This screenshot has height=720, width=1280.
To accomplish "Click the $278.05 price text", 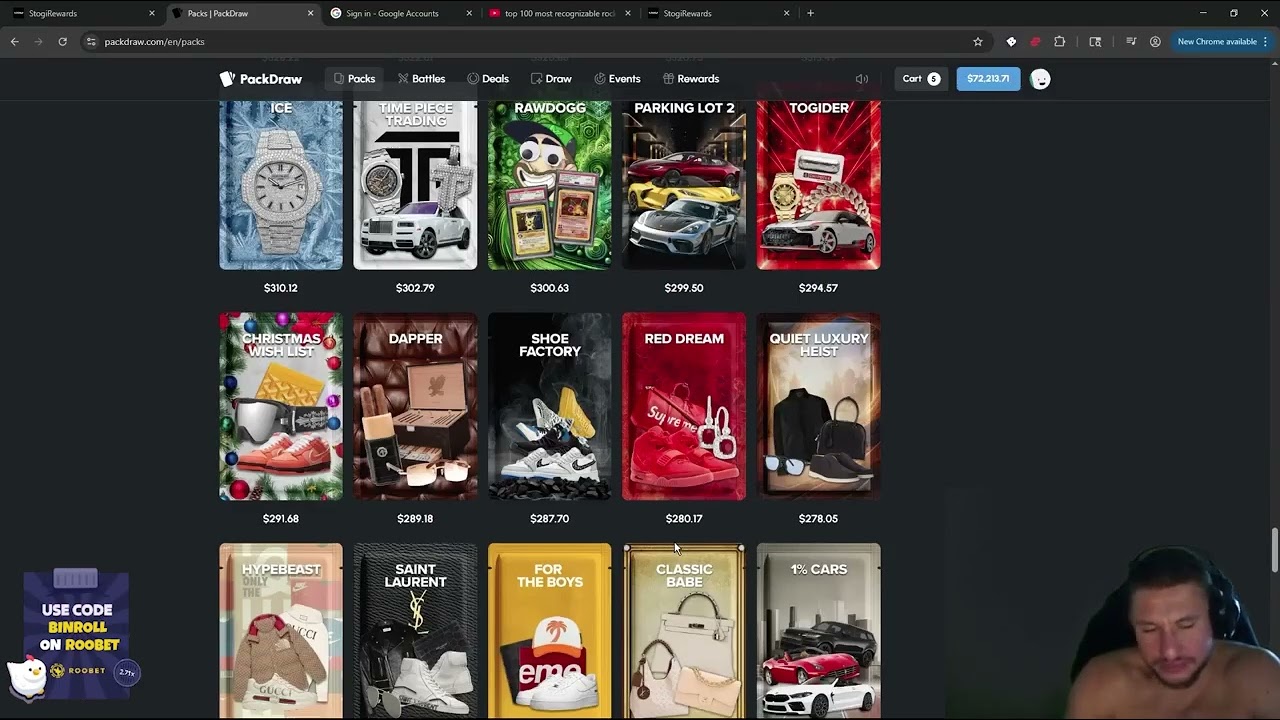I will point(818,519).
